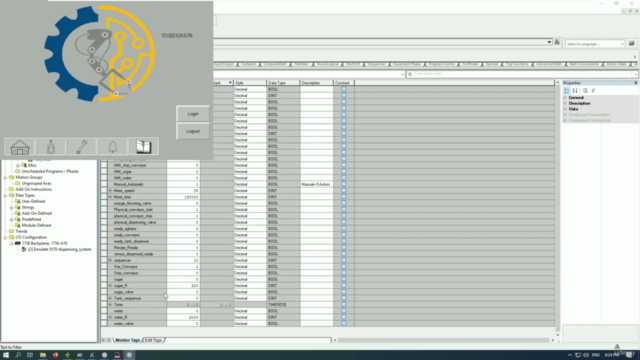Select the Trig Functions instruction tab
Viewport: 640px width, 360px height.
pyautogui.click(x=516, y=64)
